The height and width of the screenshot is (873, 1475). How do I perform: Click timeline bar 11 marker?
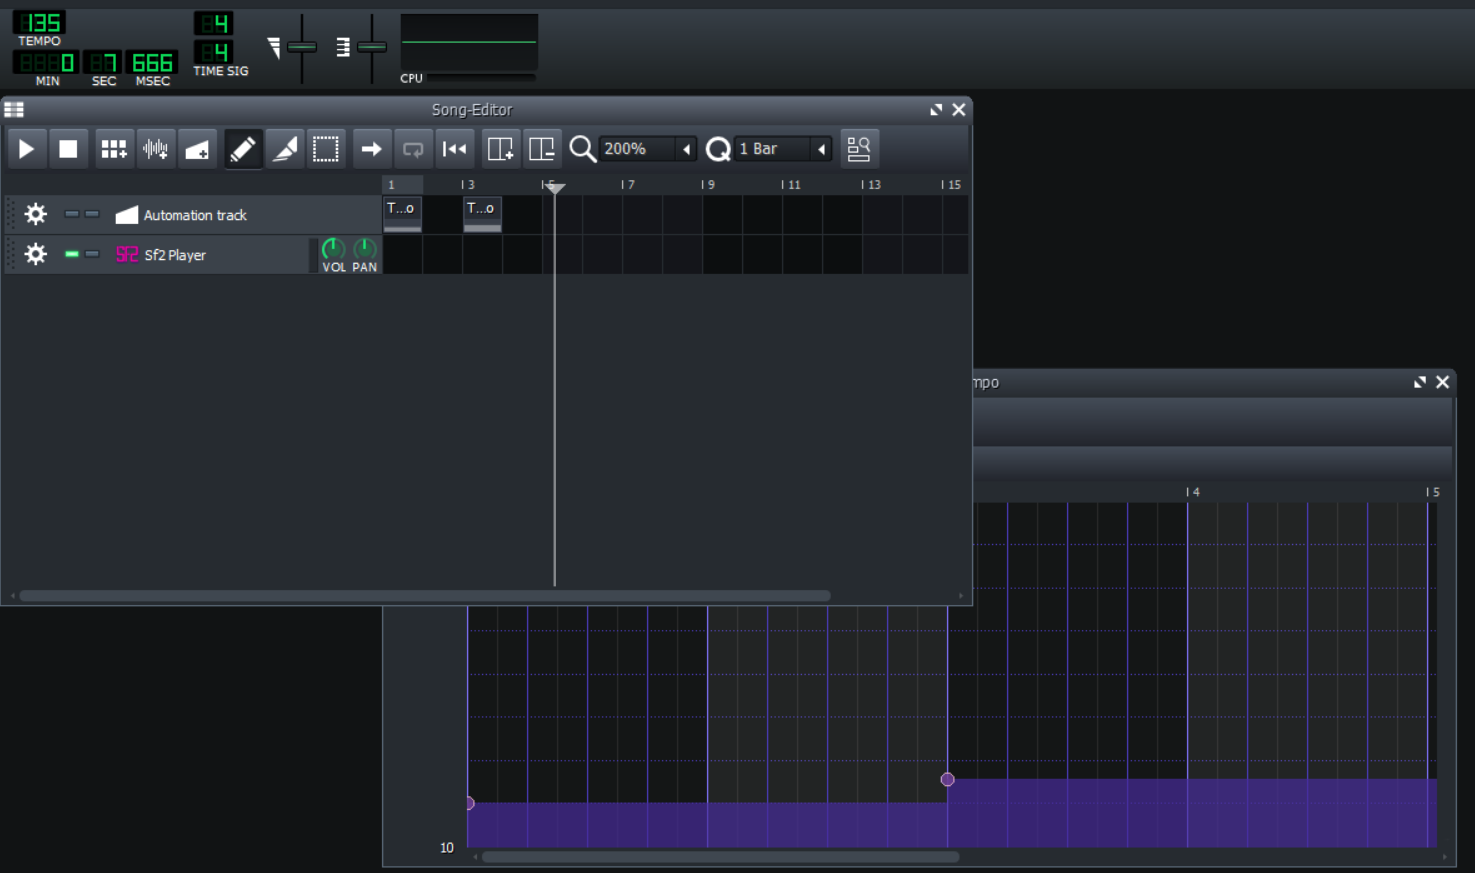(x=790, y=185)
